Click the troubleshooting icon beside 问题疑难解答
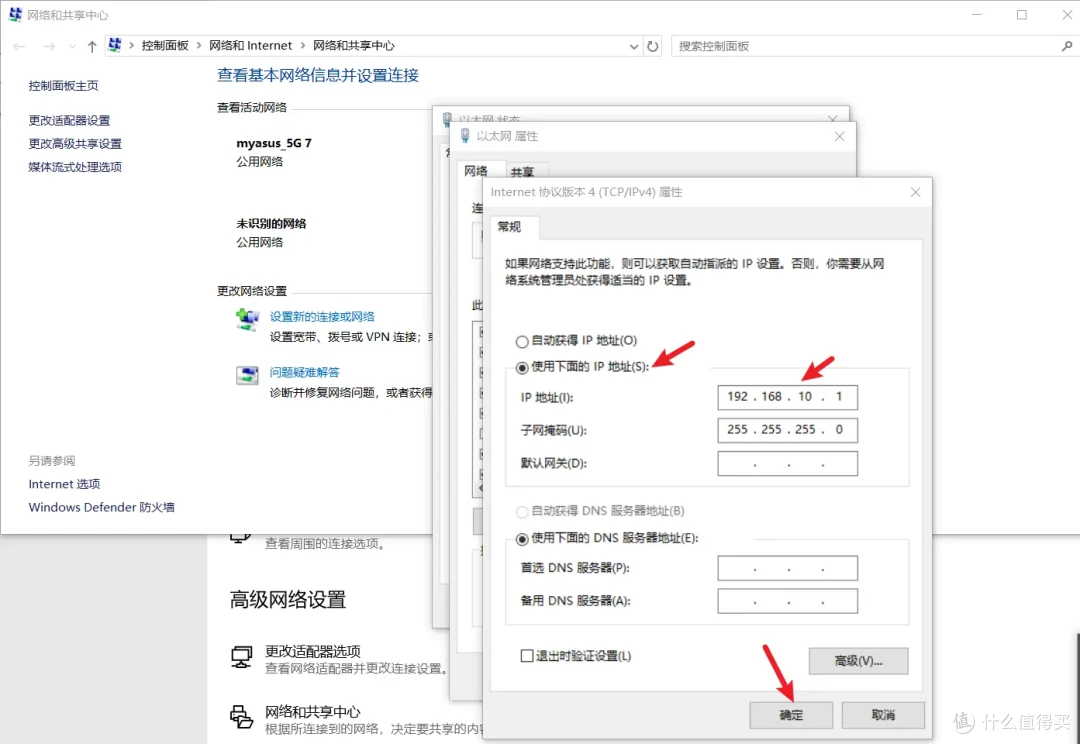1080x744 pixels. pyautogui.click(x=247, y=375)
